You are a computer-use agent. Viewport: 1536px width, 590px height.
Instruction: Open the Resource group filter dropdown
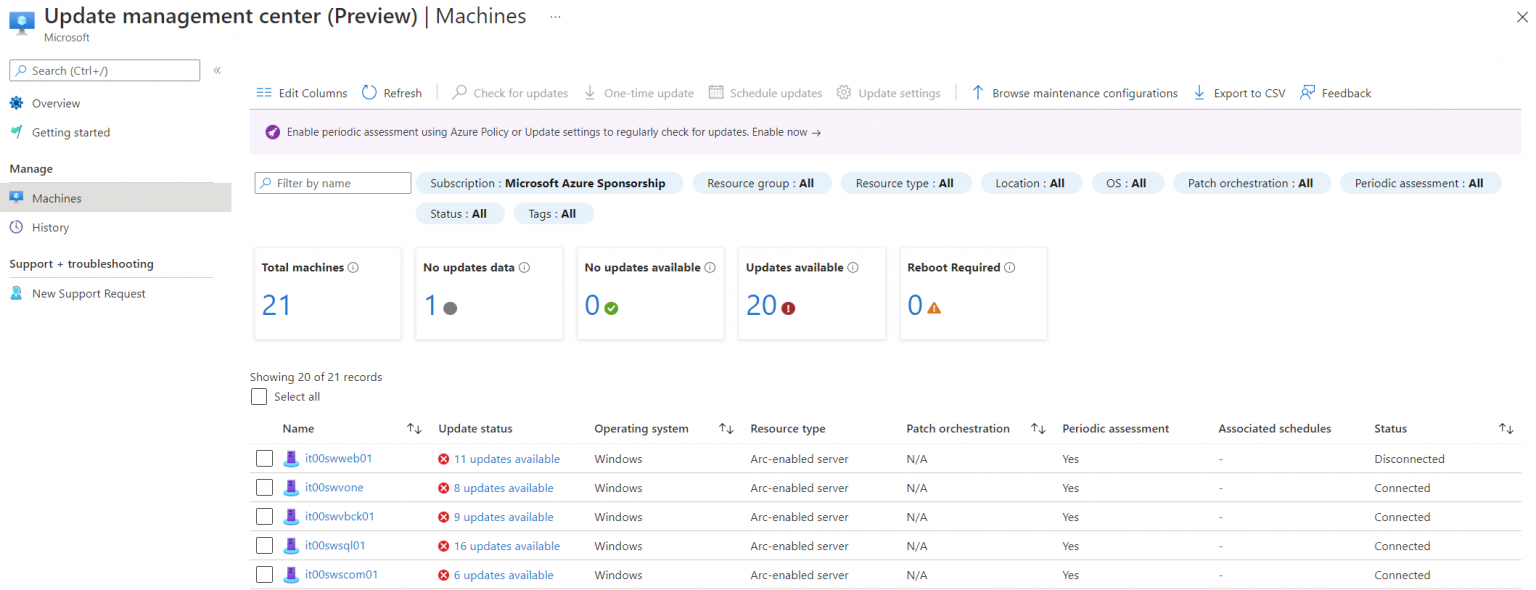[762, 183]
